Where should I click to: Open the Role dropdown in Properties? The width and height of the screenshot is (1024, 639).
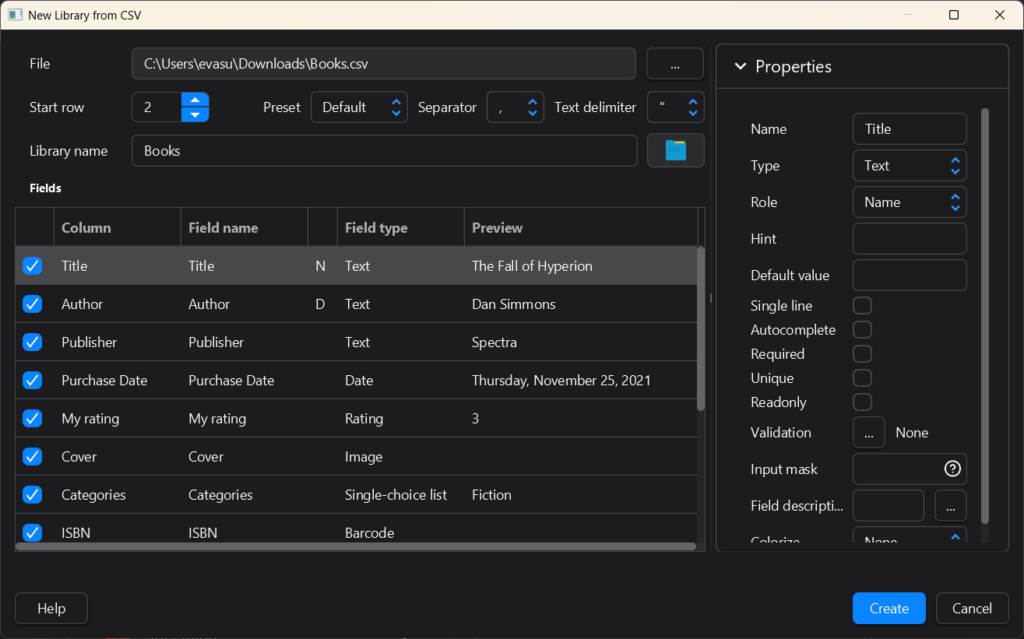point(909,202)
